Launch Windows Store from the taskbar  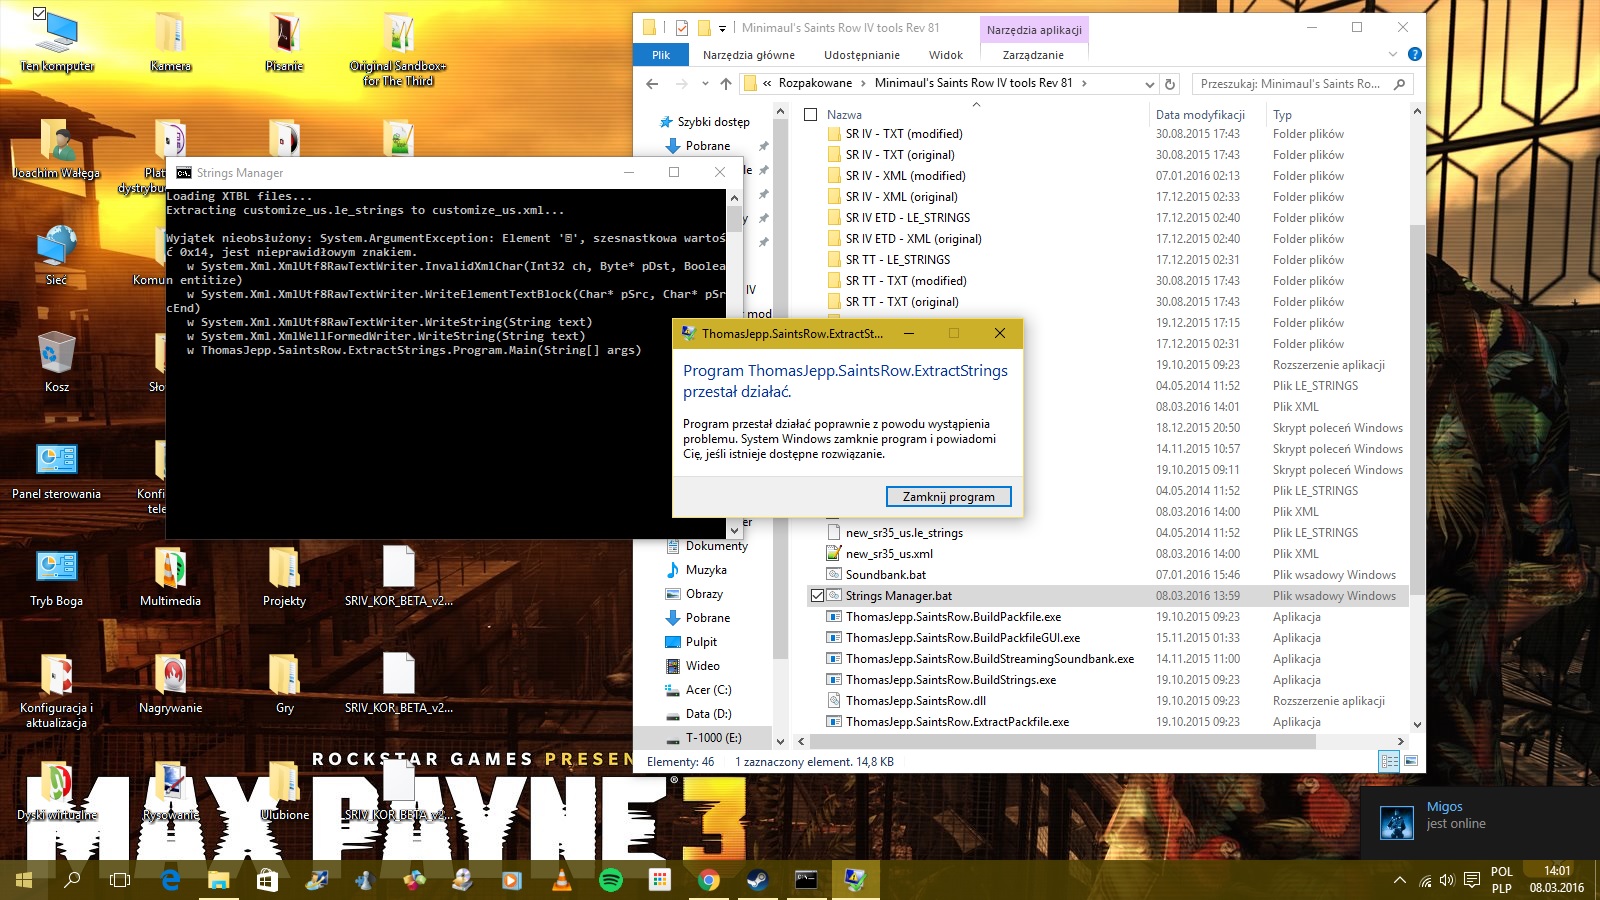[267, 880]
